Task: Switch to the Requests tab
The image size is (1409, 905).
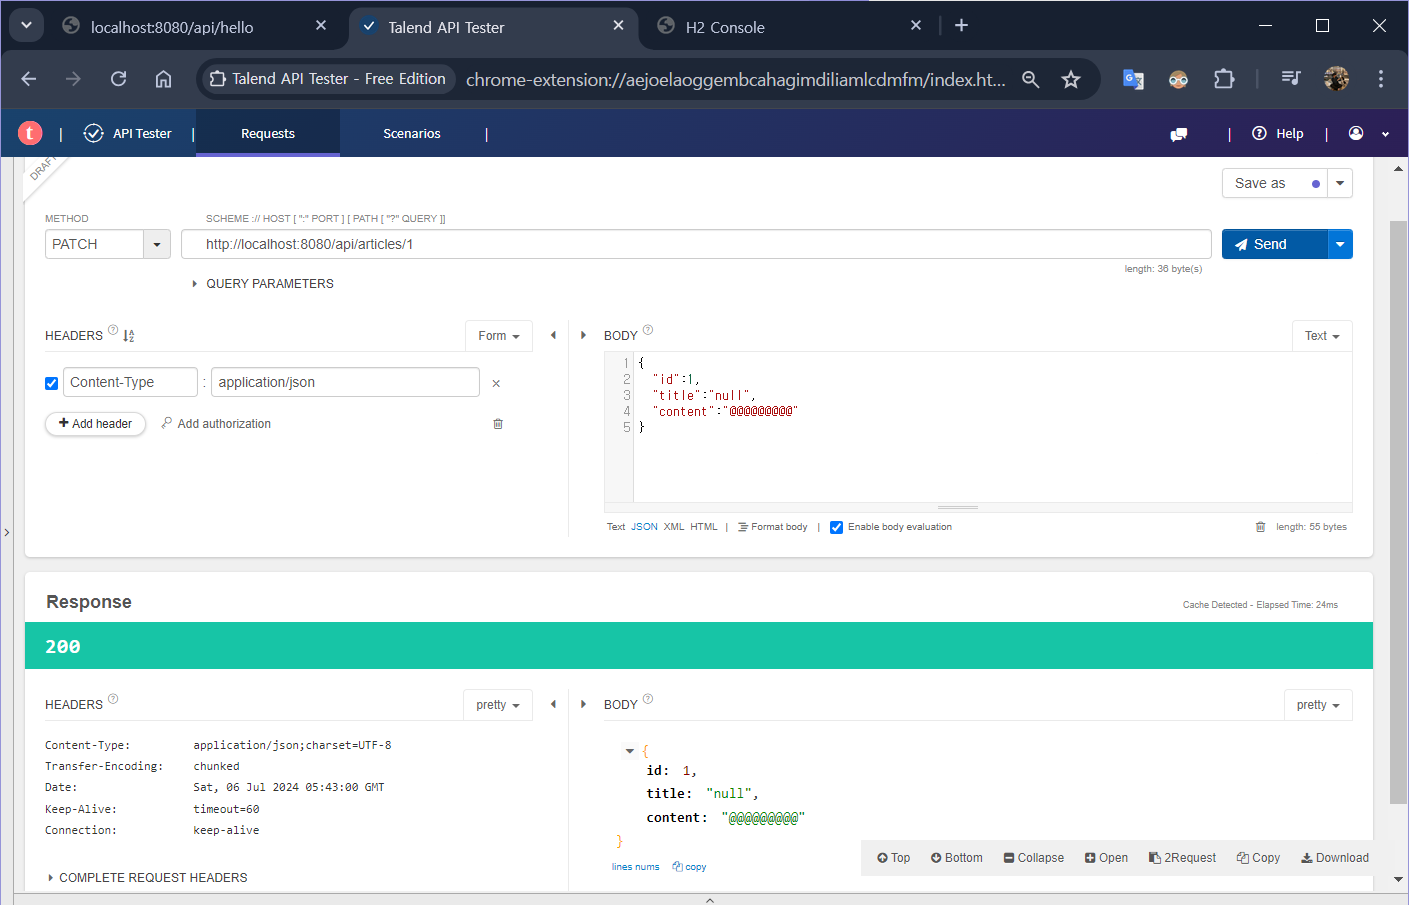Action: (x=268, y=133)
